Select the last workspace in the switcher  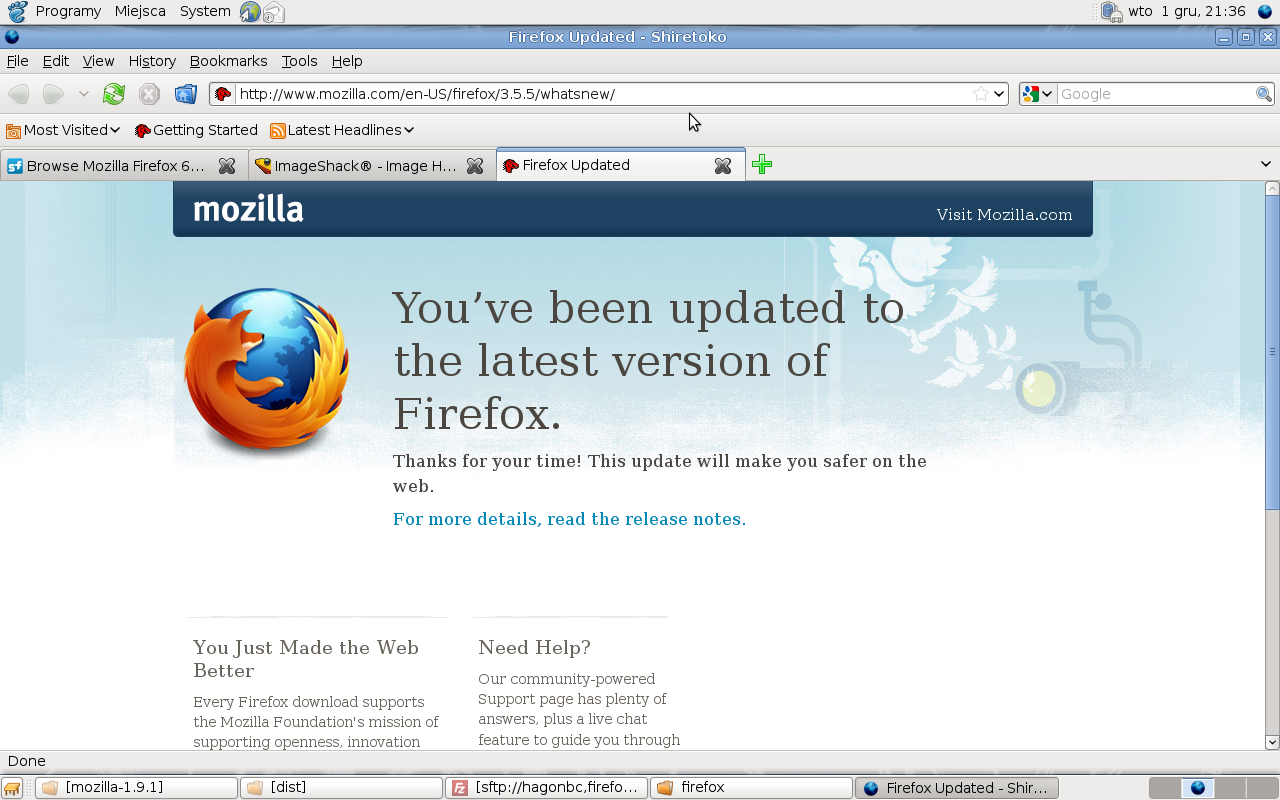[x=1261, y=788]
